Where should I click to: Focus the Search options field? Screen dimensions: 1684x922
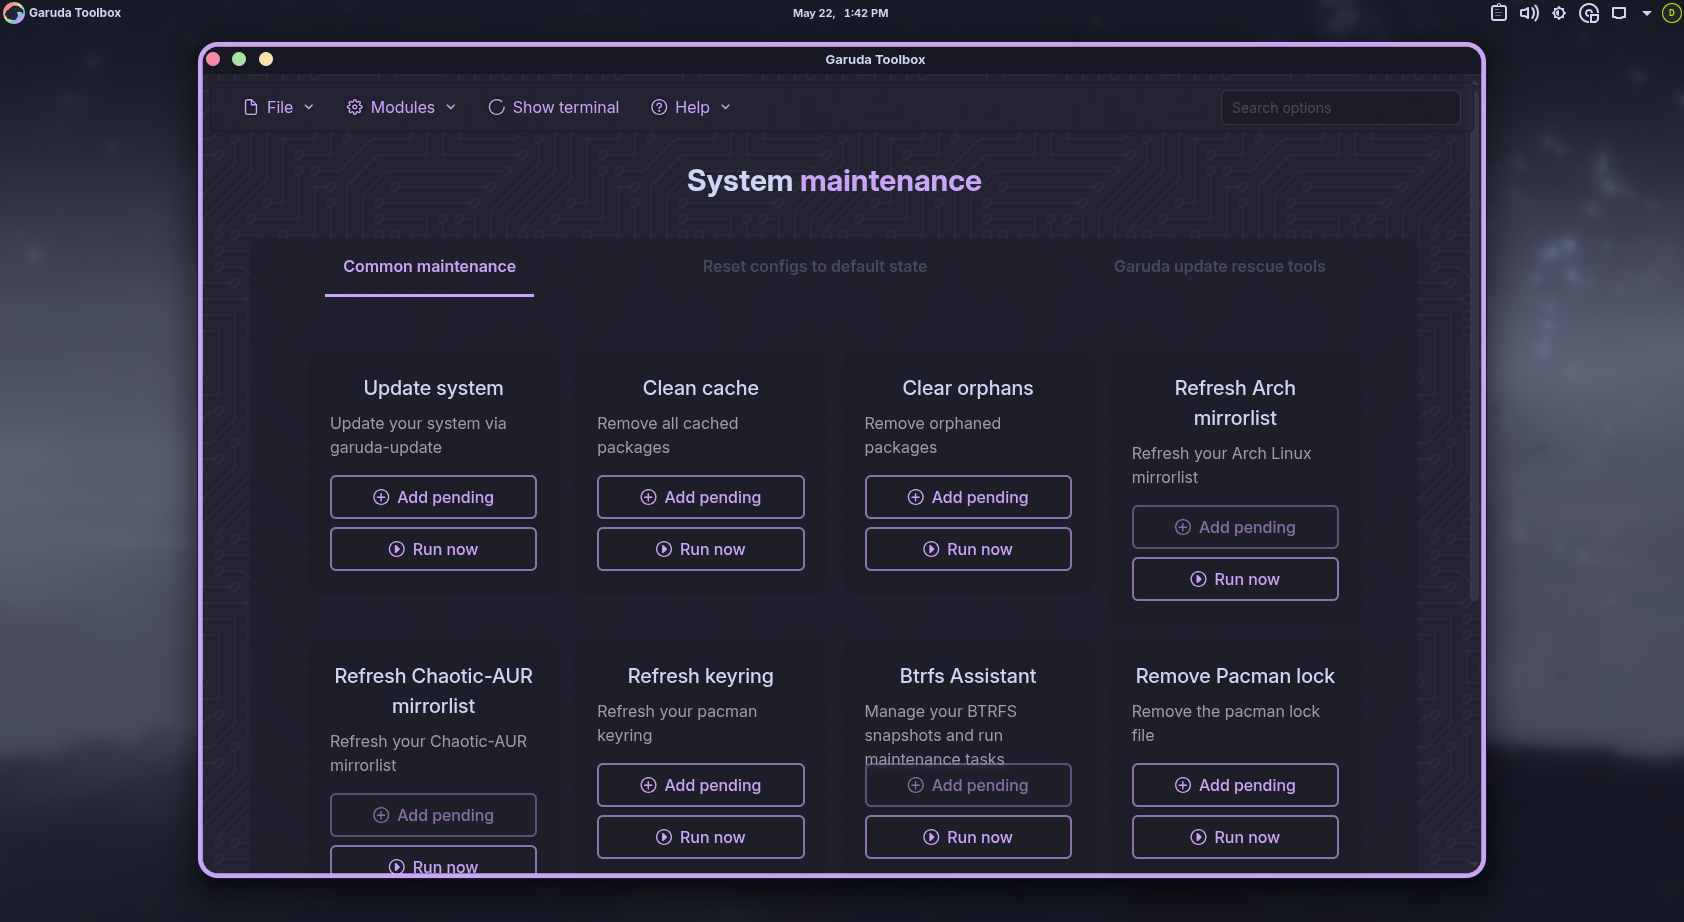click(x=1340, y=108)
